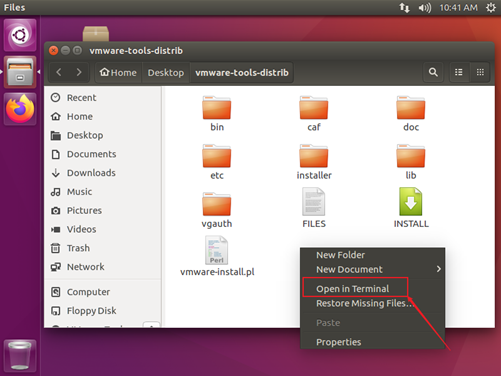Open Recent in the sidebar
Viewport: 501px width, 376px height.
click(103, 98)
